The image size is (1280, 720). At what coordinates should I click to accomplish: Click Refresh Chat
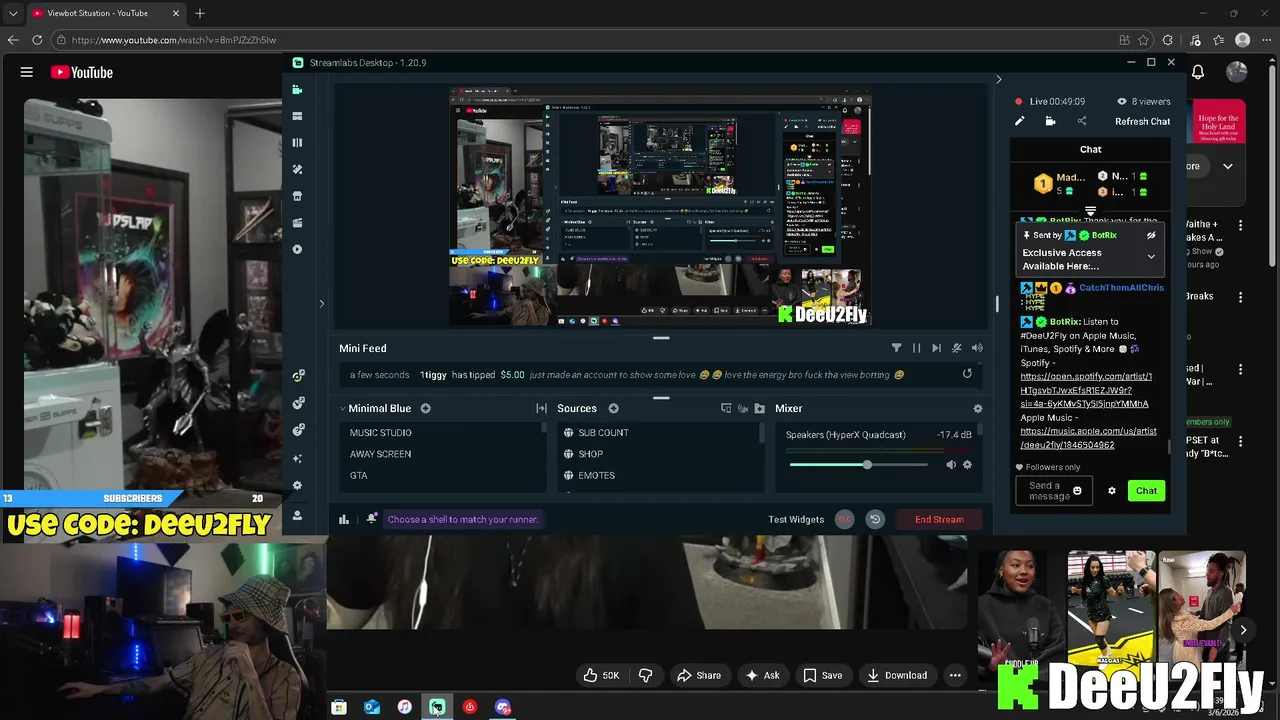pyautogui.click(x=1142, y=121)
